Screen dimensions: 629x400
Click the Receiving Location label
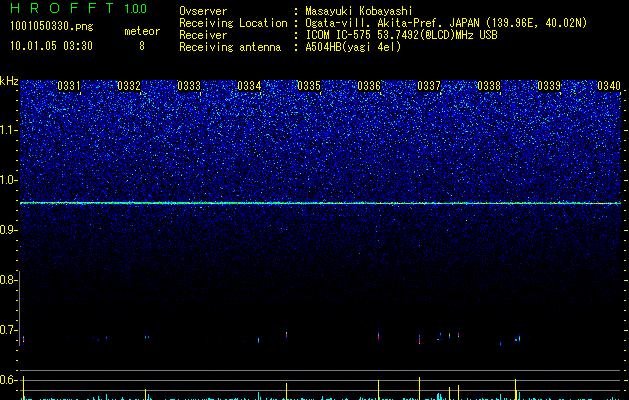point(233,23)
